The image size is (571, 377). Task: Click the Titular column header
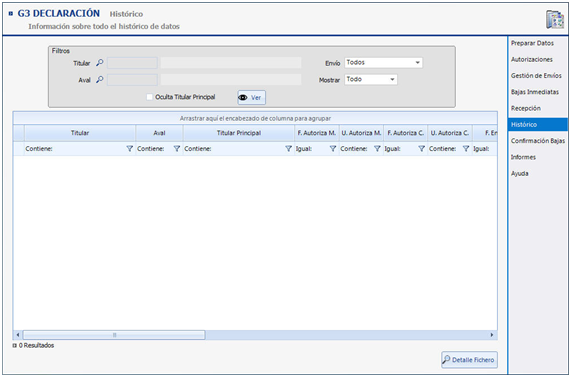pyautogui.click(x=80, y=133)
